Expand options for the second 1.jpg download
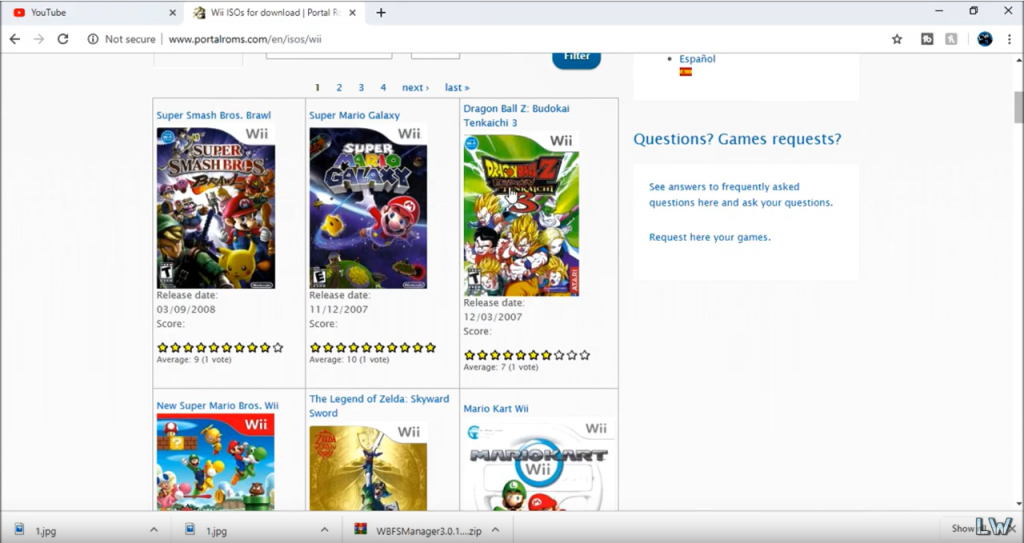 tap(325, 529)
